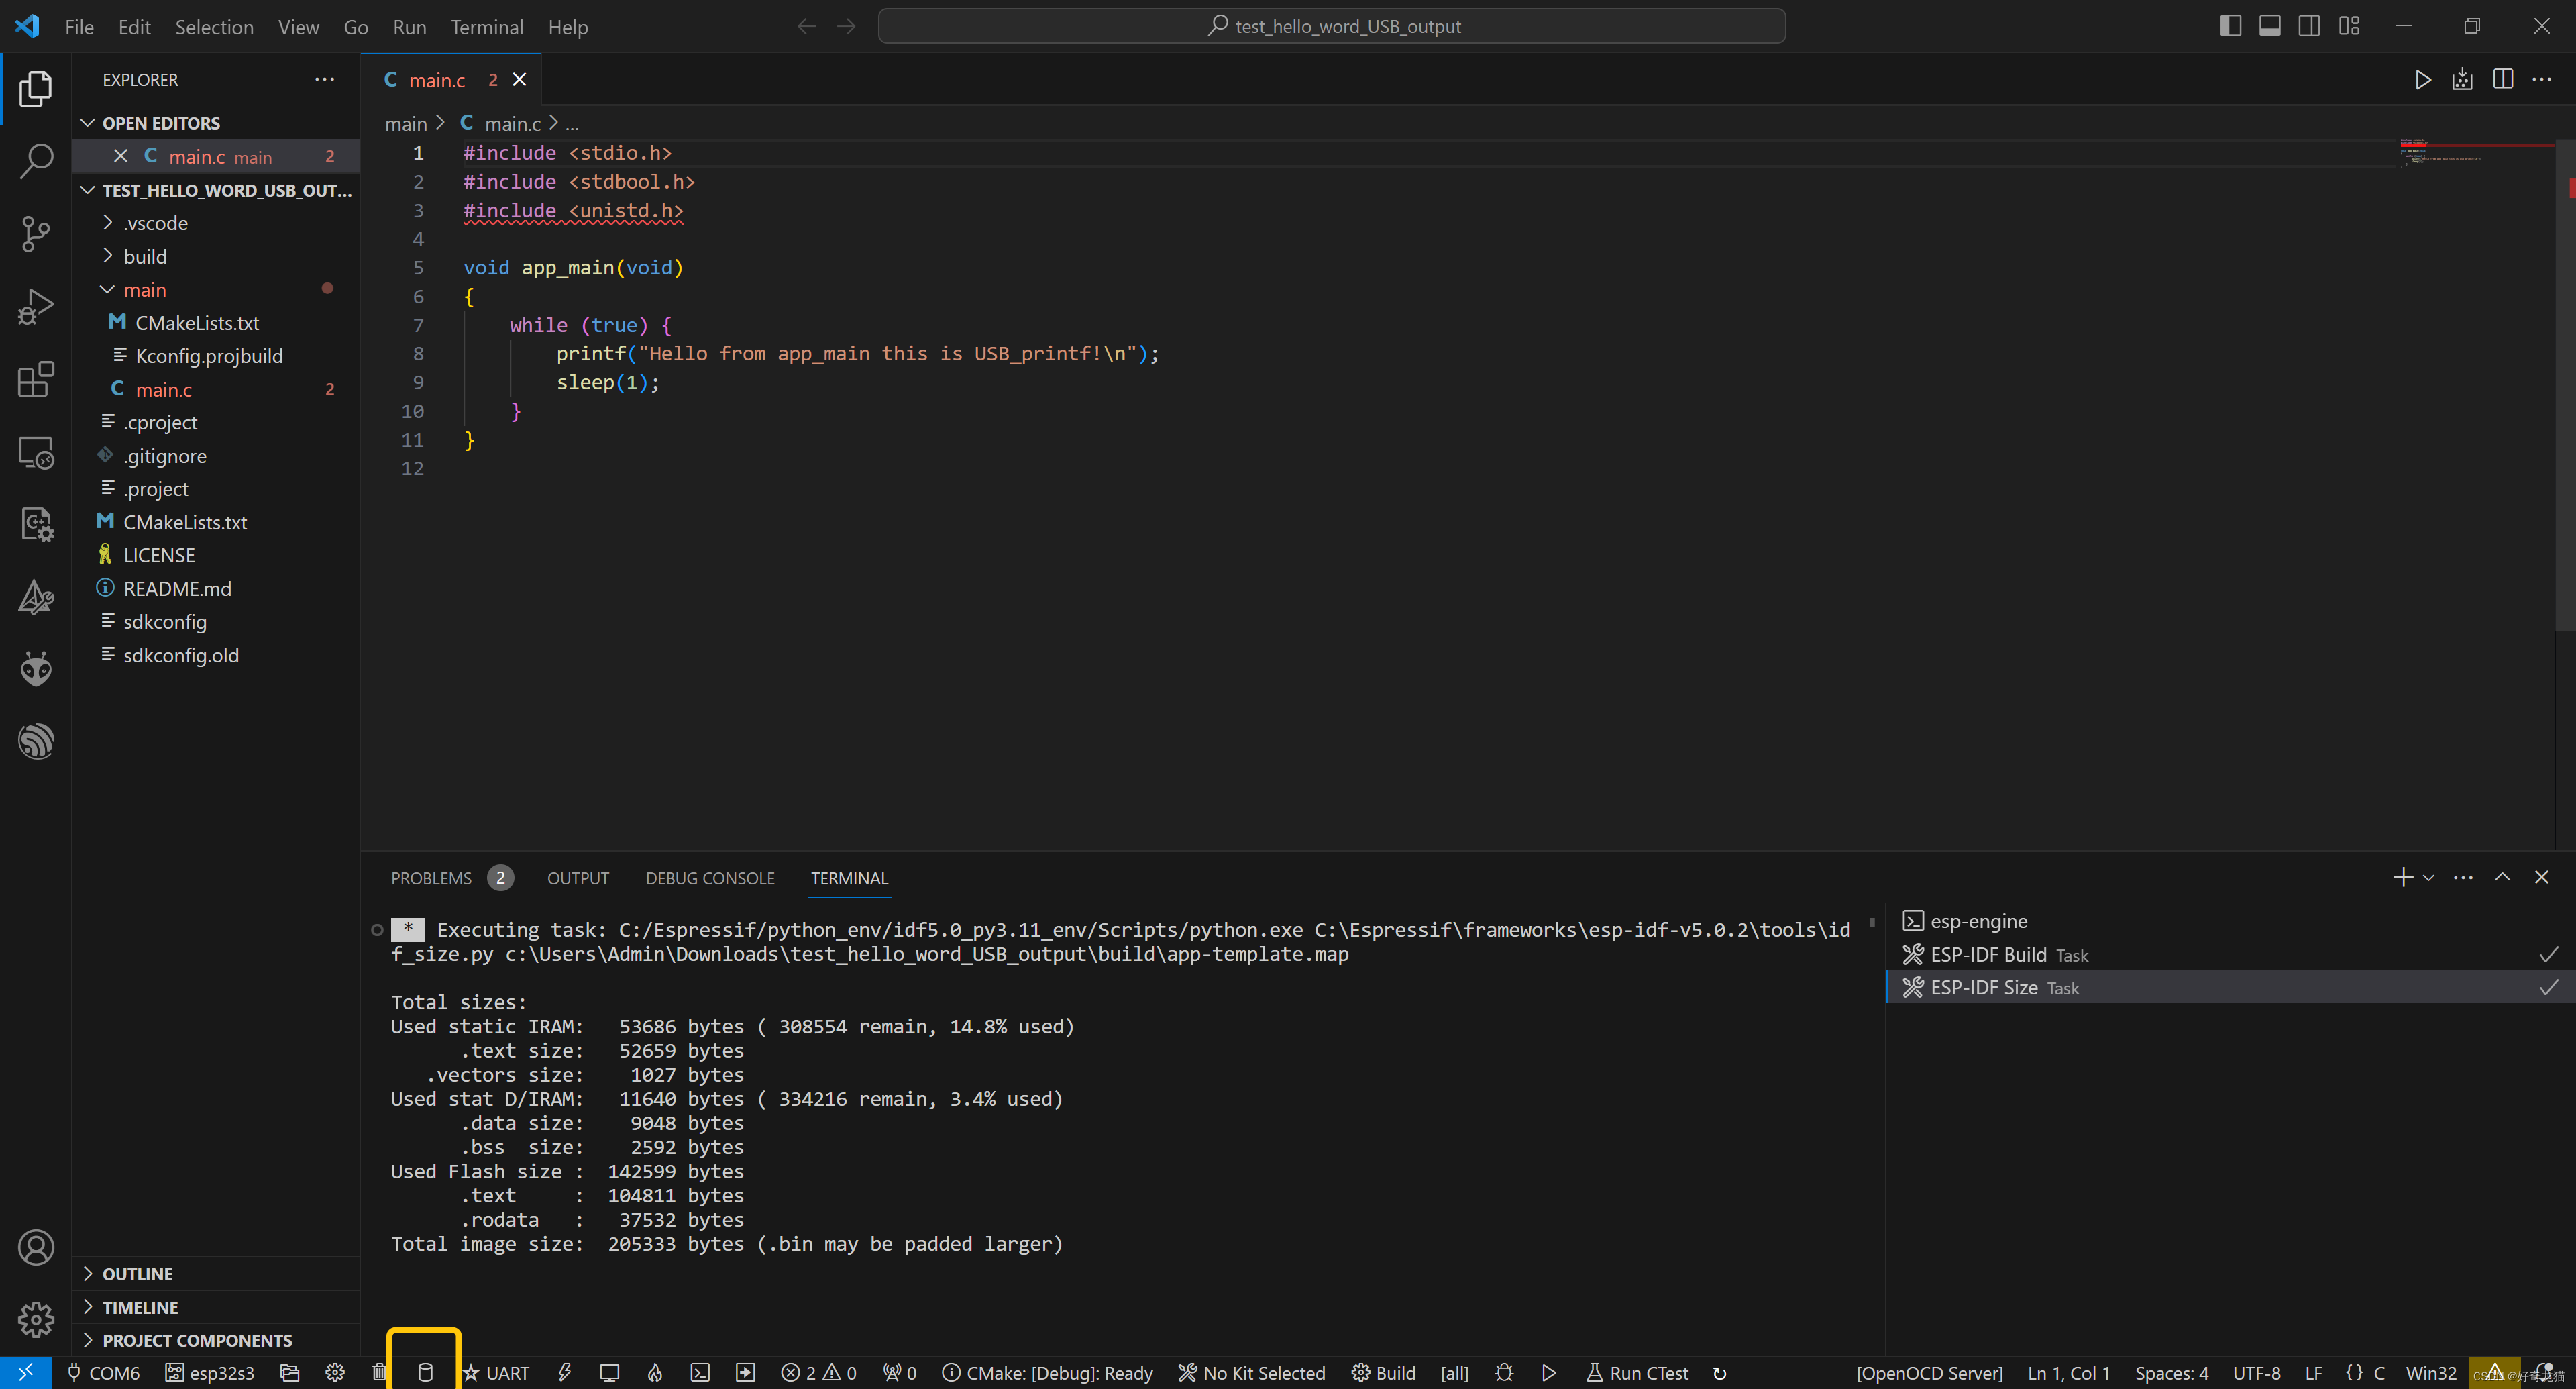Open the Search view in activity bar
This screenshot has width=2576, height=1389.
pos(36,161)
